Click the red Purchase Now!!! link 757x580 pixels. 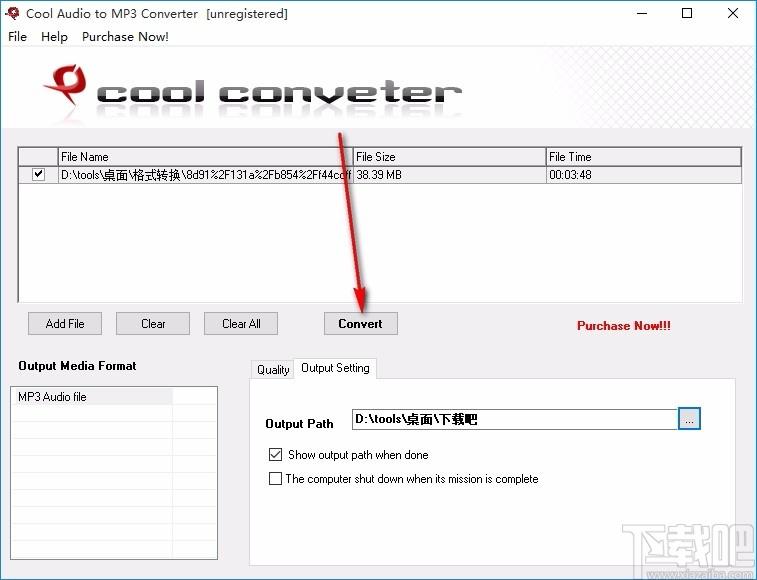(x=624, y=325)
